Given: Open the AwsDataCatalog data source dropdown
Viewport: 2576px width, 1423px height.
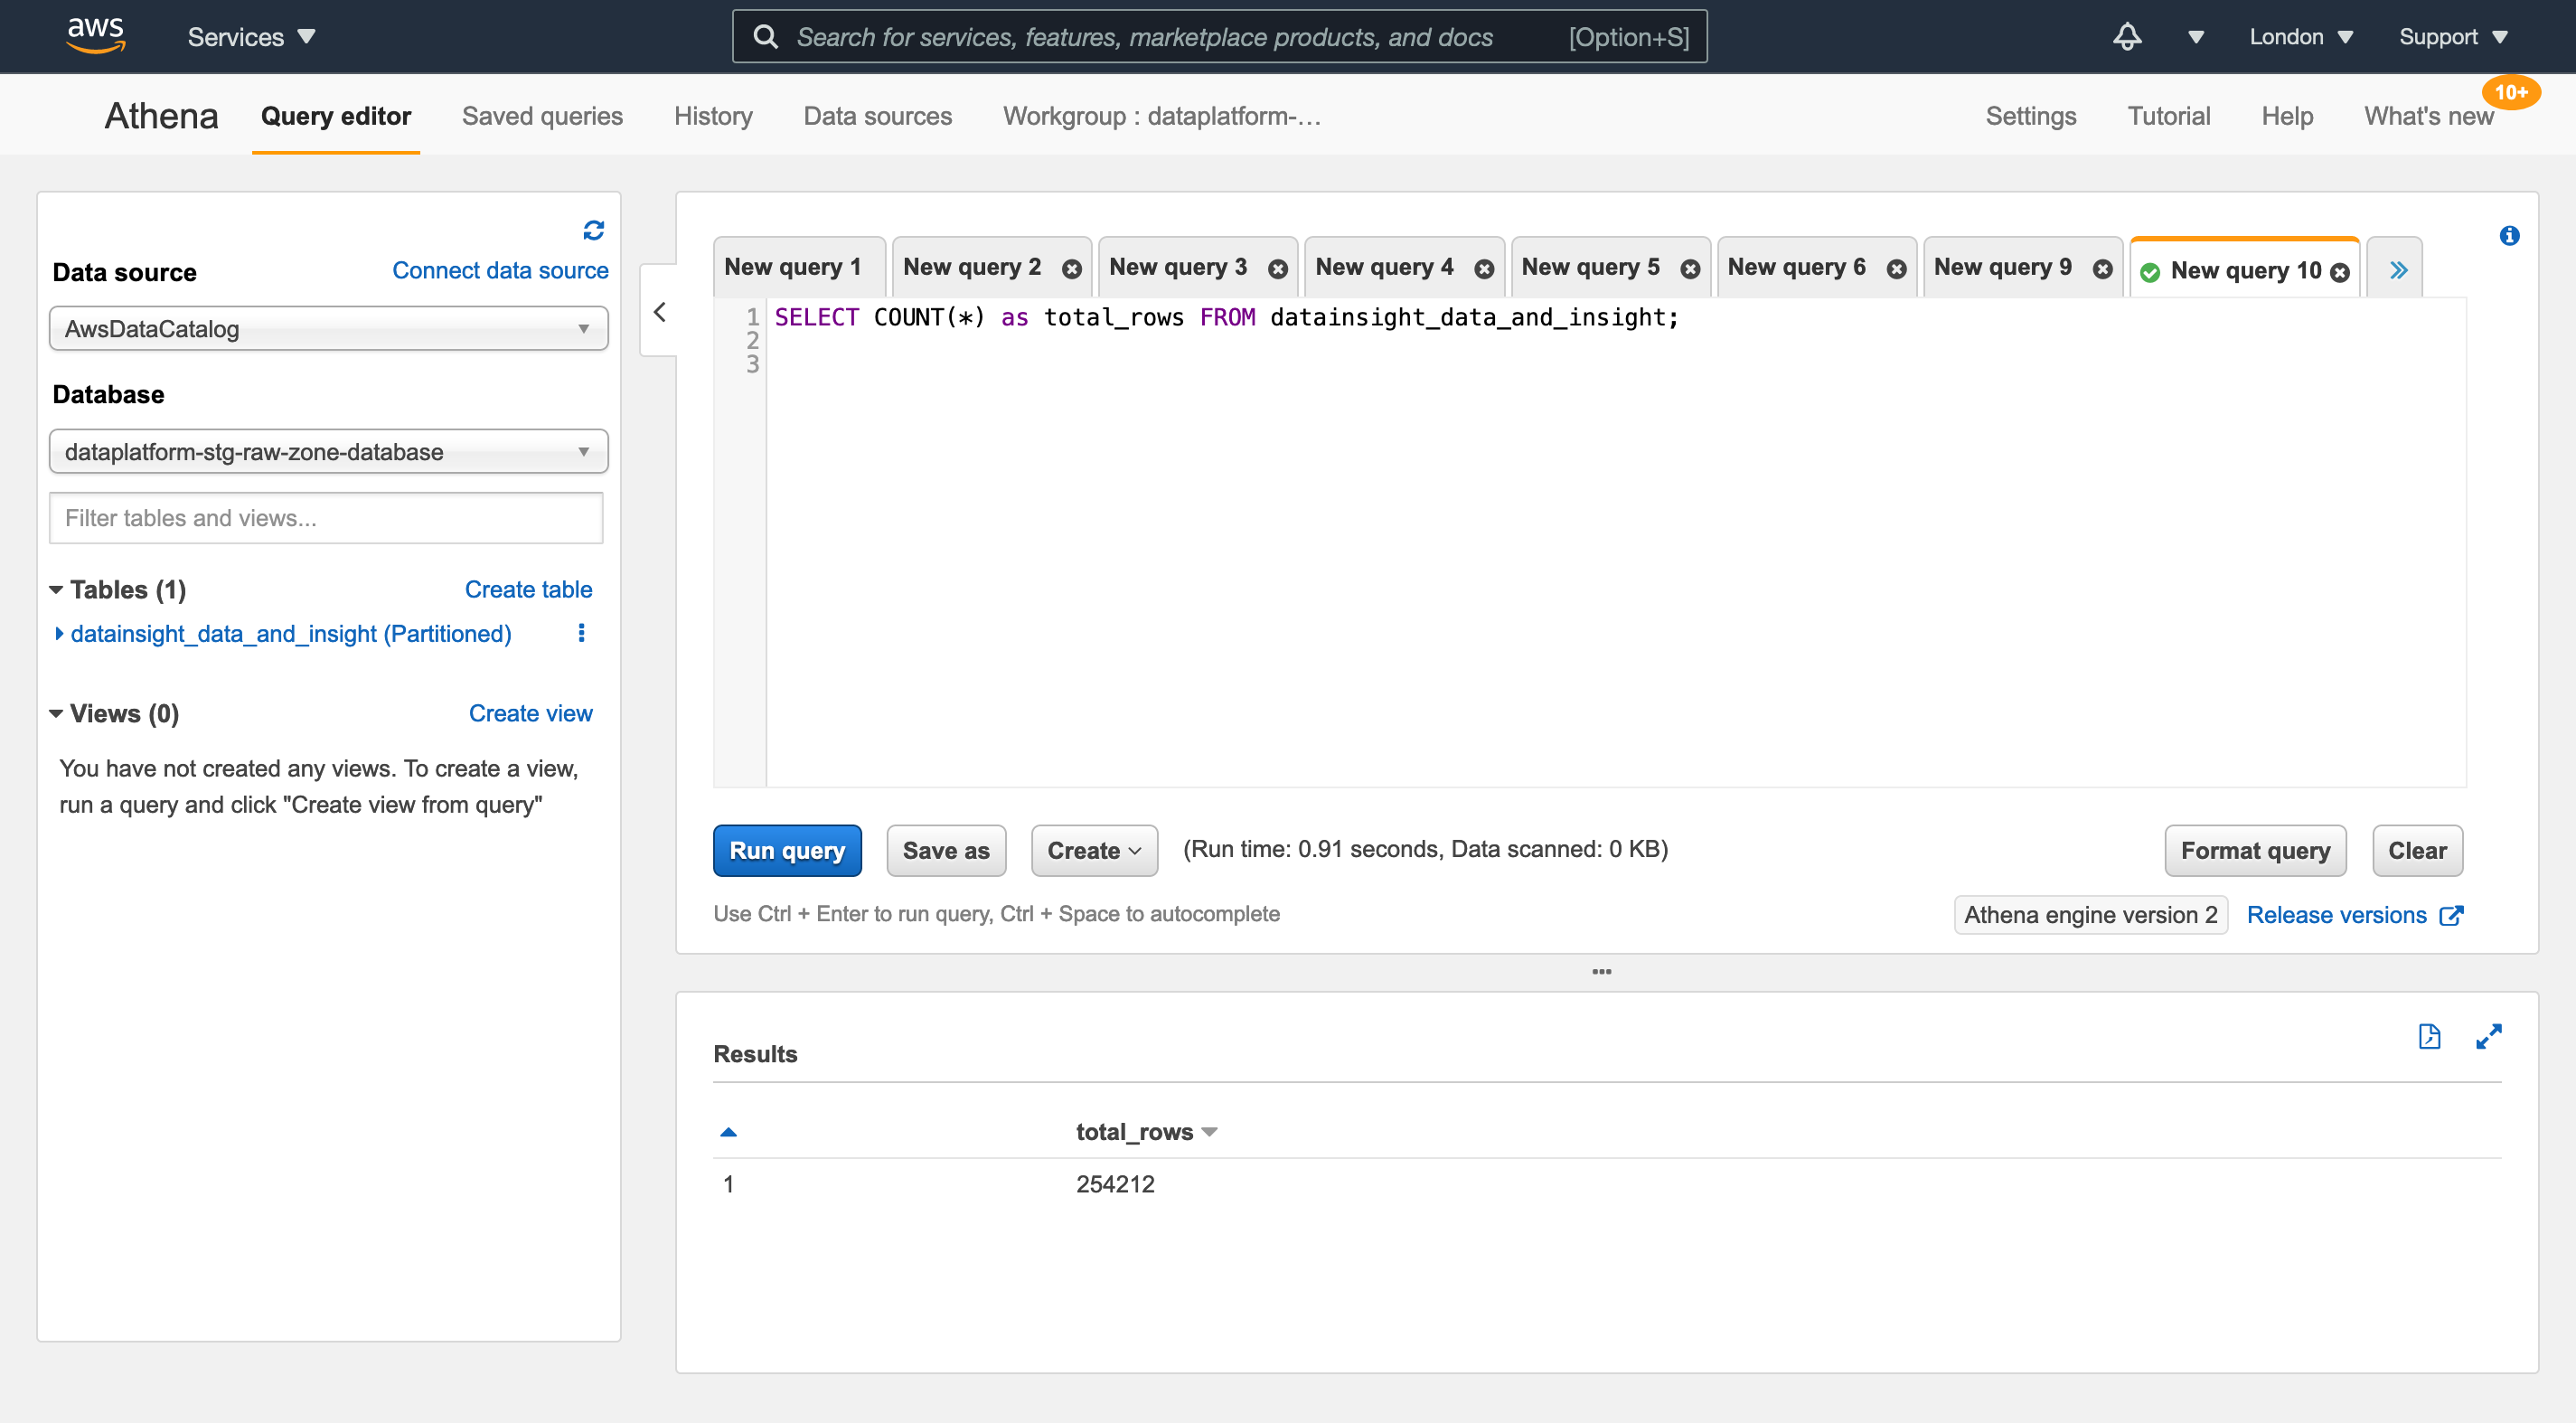Looking at the screenshot, I should click(x=328, y=329).
